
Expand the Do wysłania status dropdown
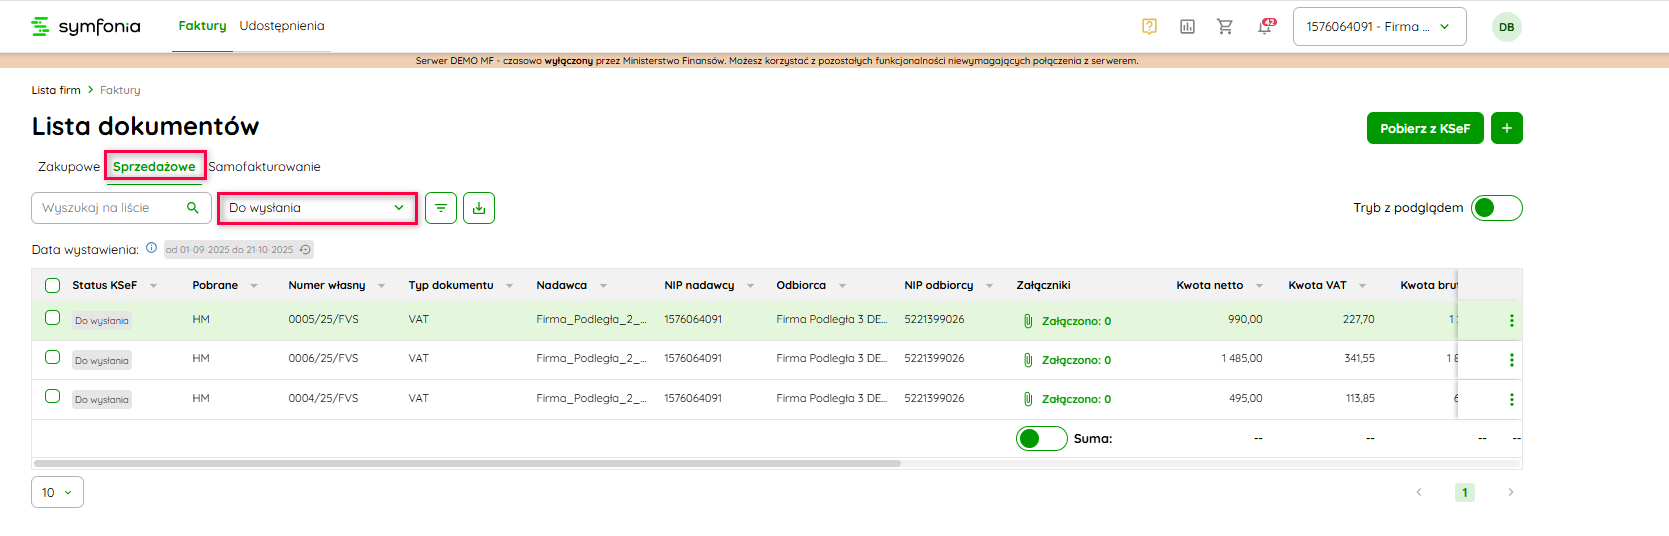(x=317, y=208)
